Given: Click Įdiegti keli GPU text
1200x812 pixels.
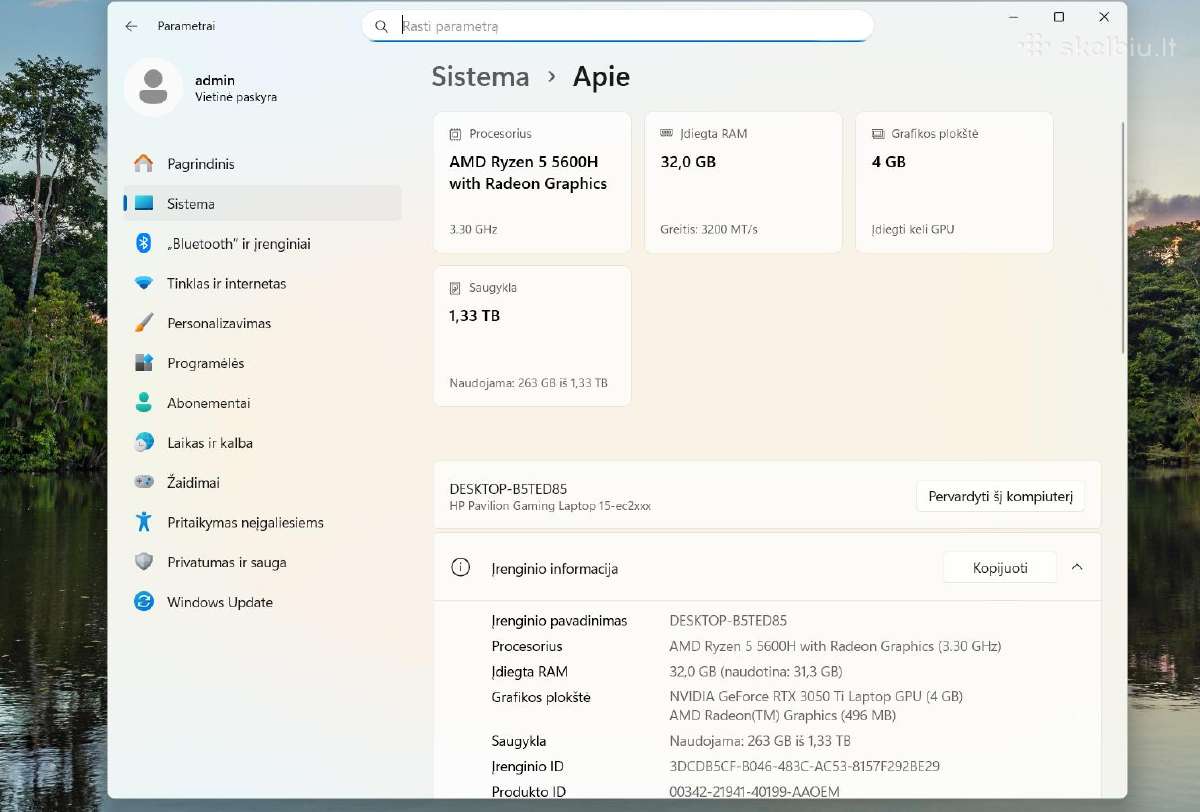Looking at the screenshot, I should tap(913, 229).
